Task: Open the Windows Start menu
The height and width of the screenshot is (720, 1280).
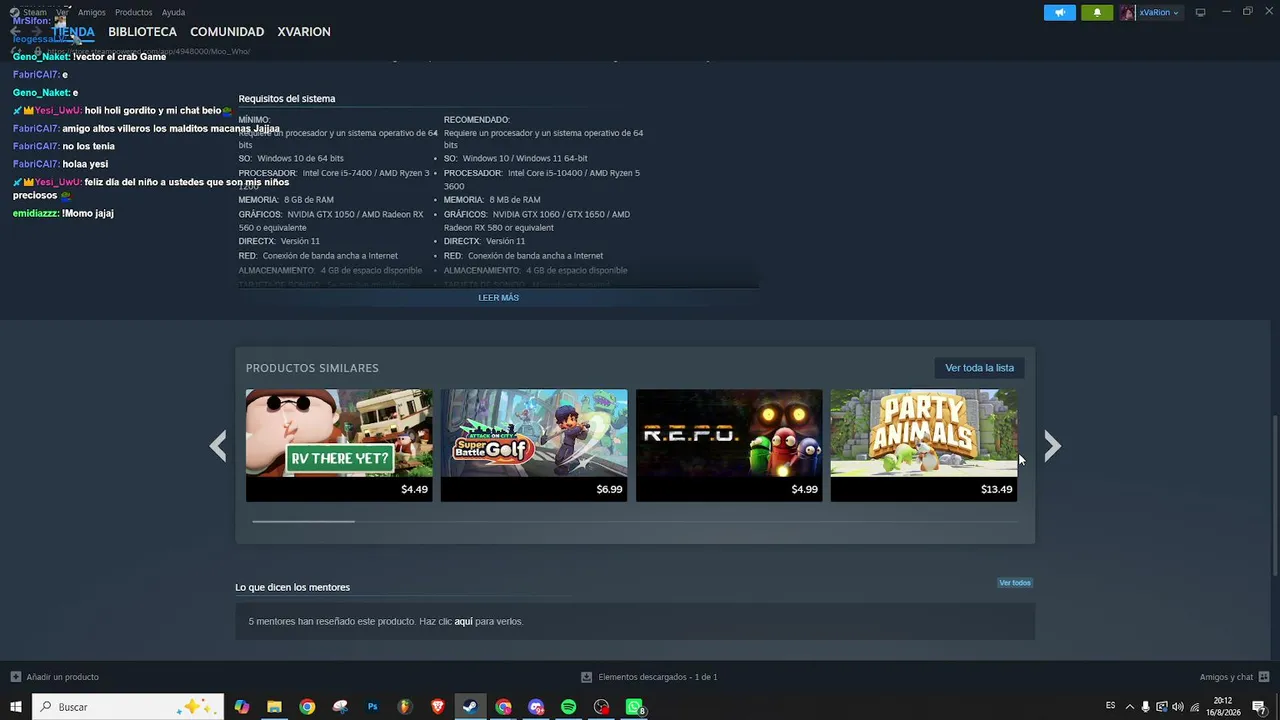Action: click(16, 707)
